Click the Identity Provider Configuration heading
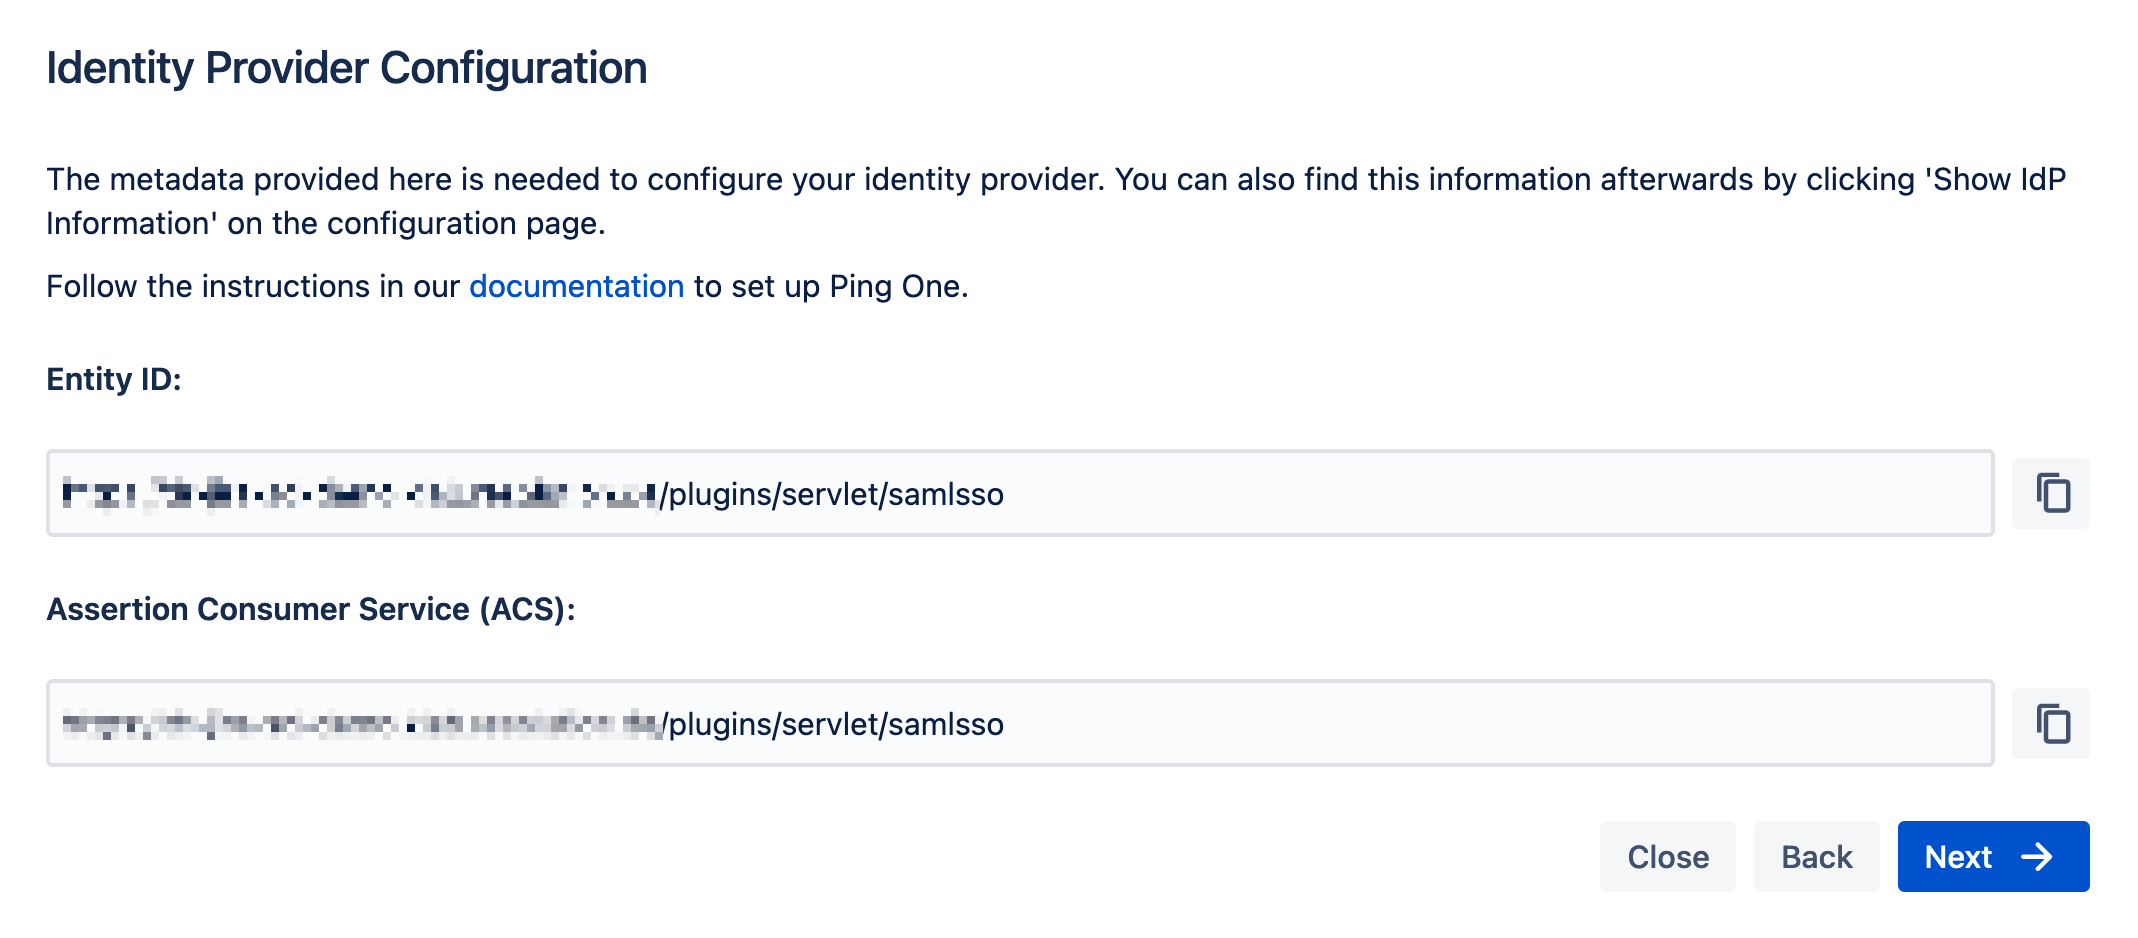Image resolution: width=2138 pixels, height=938 pixels. pos(346,69)
